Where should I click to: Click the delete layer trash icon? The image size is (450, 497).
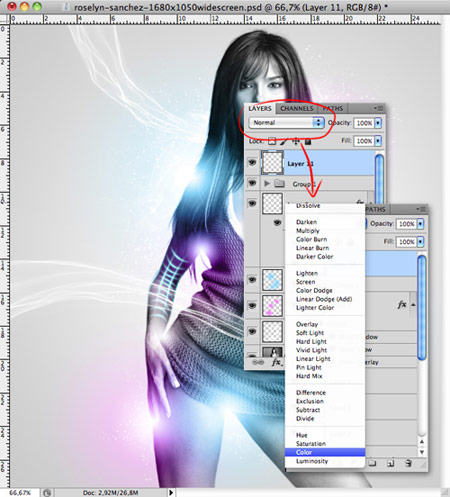[408, 463]
